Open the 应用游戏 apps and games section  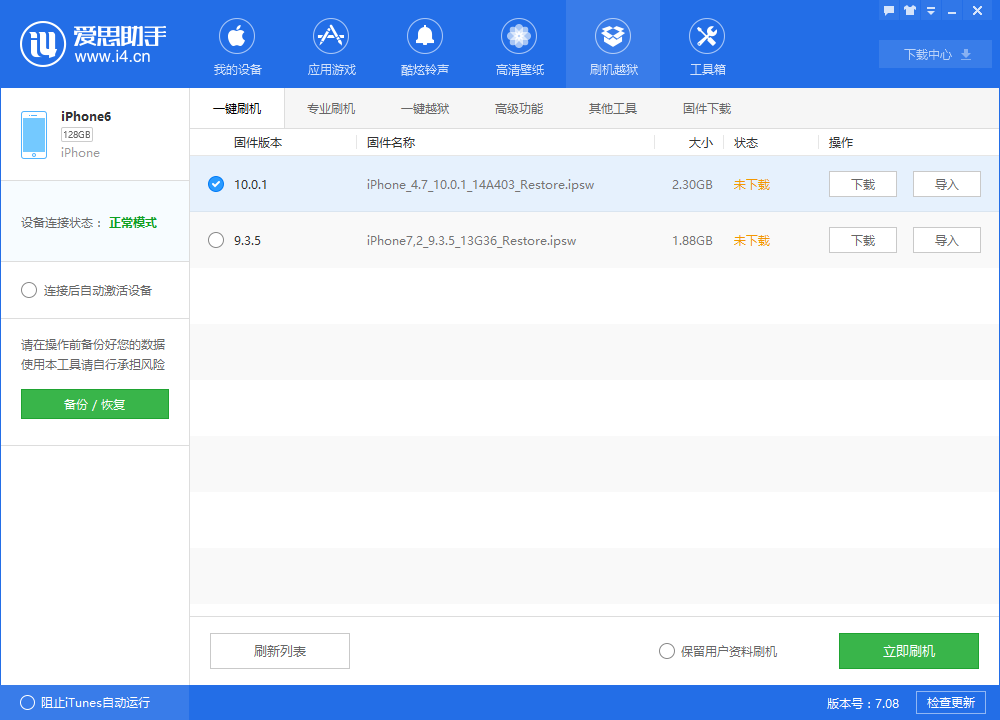pos(330,45)
